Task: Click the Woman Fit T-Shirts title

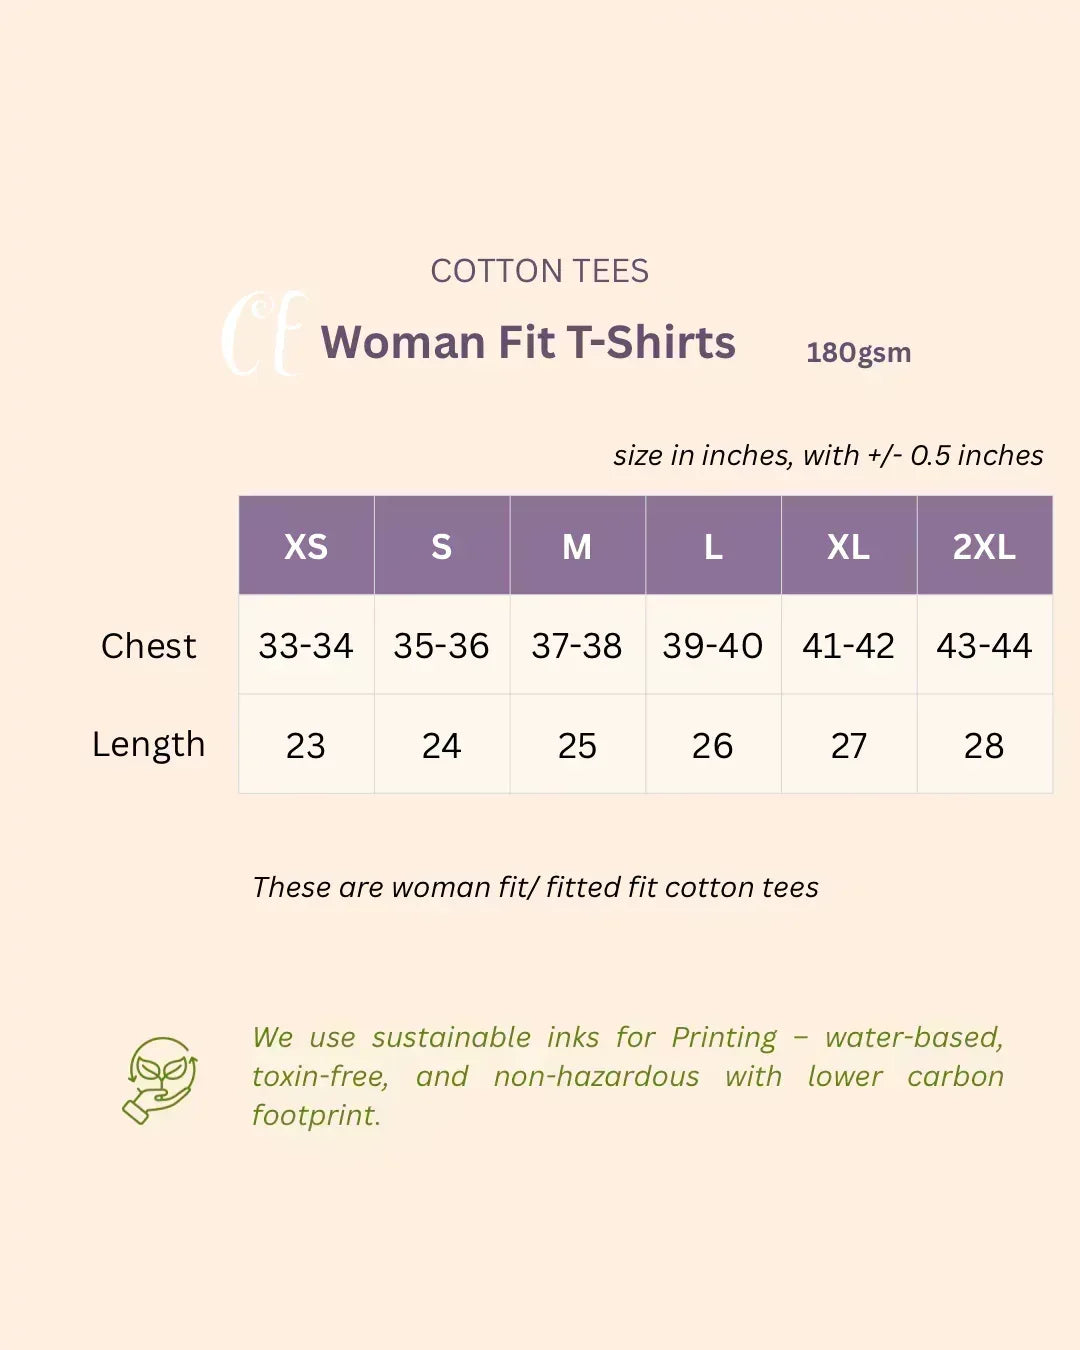Action: click(x=528, y=342)
